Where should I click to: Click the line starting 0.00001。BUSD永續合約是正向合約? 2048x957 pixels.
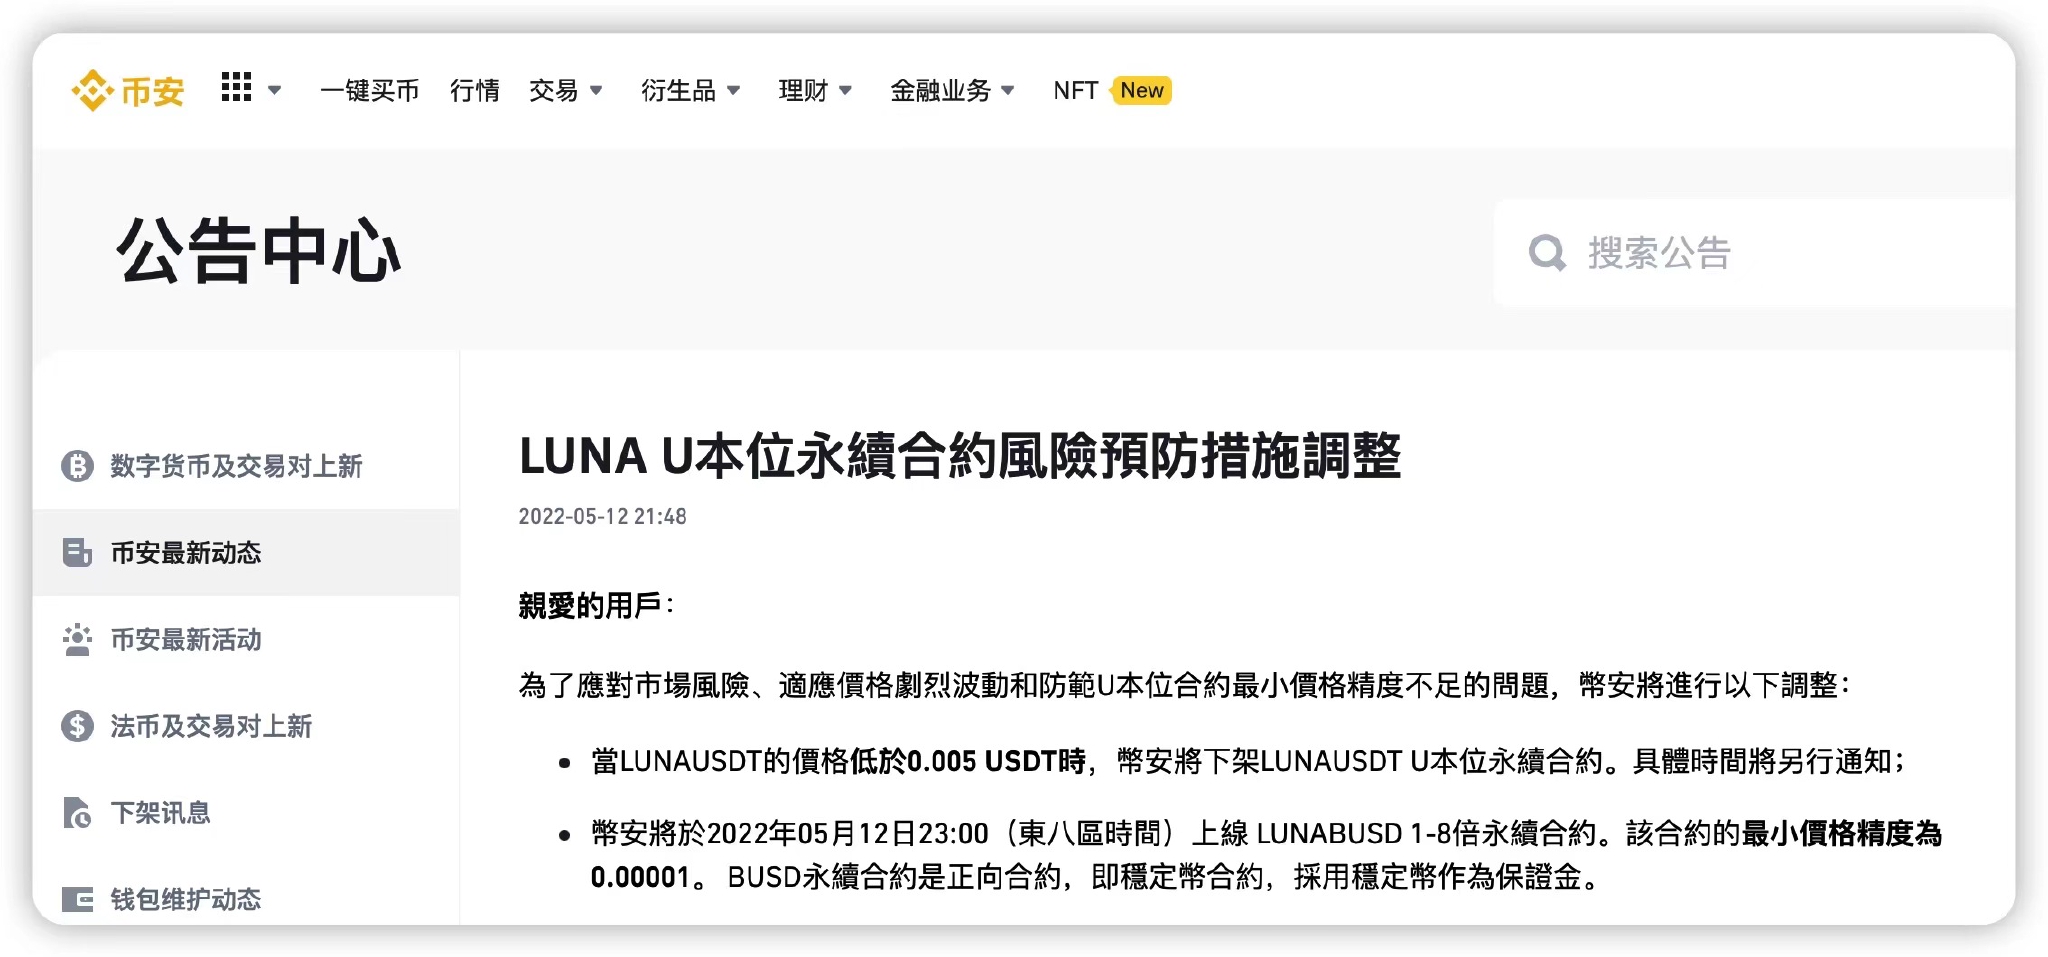coord(1097,877)
